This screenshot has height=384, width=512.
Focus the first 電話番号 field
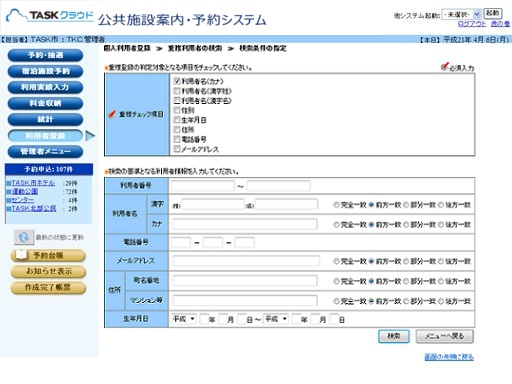click(x=181, y=242)
